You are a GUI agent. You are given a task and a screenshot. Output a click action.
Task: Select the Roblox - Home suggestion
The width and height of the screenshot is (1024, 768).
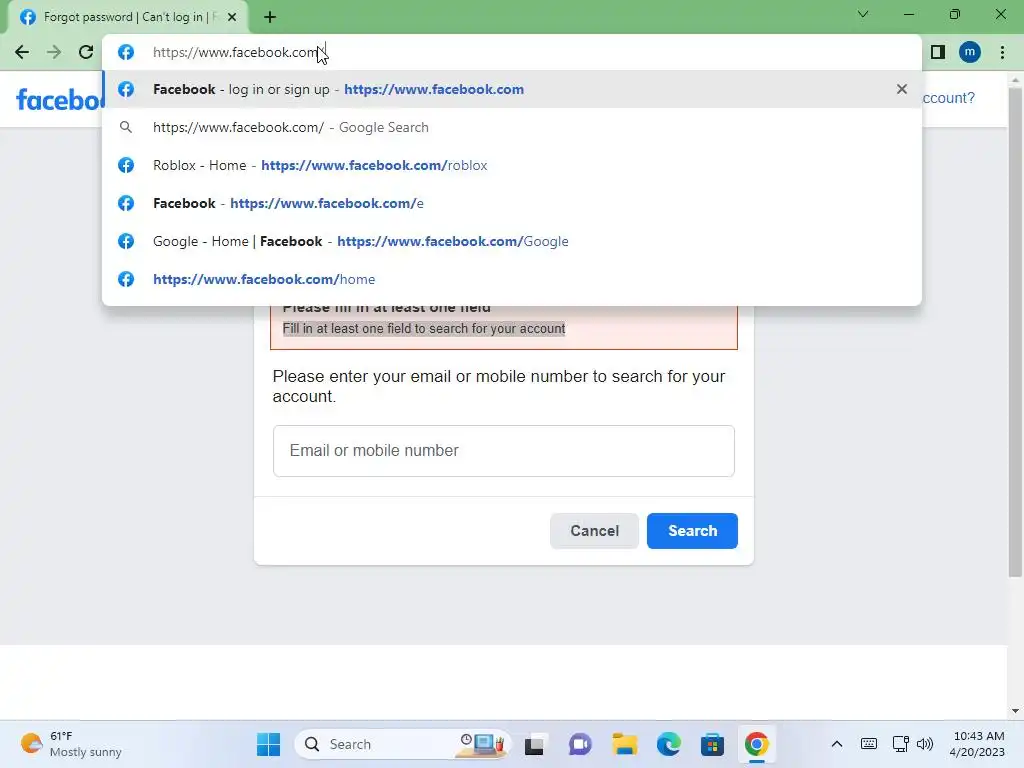pos(512,165)
